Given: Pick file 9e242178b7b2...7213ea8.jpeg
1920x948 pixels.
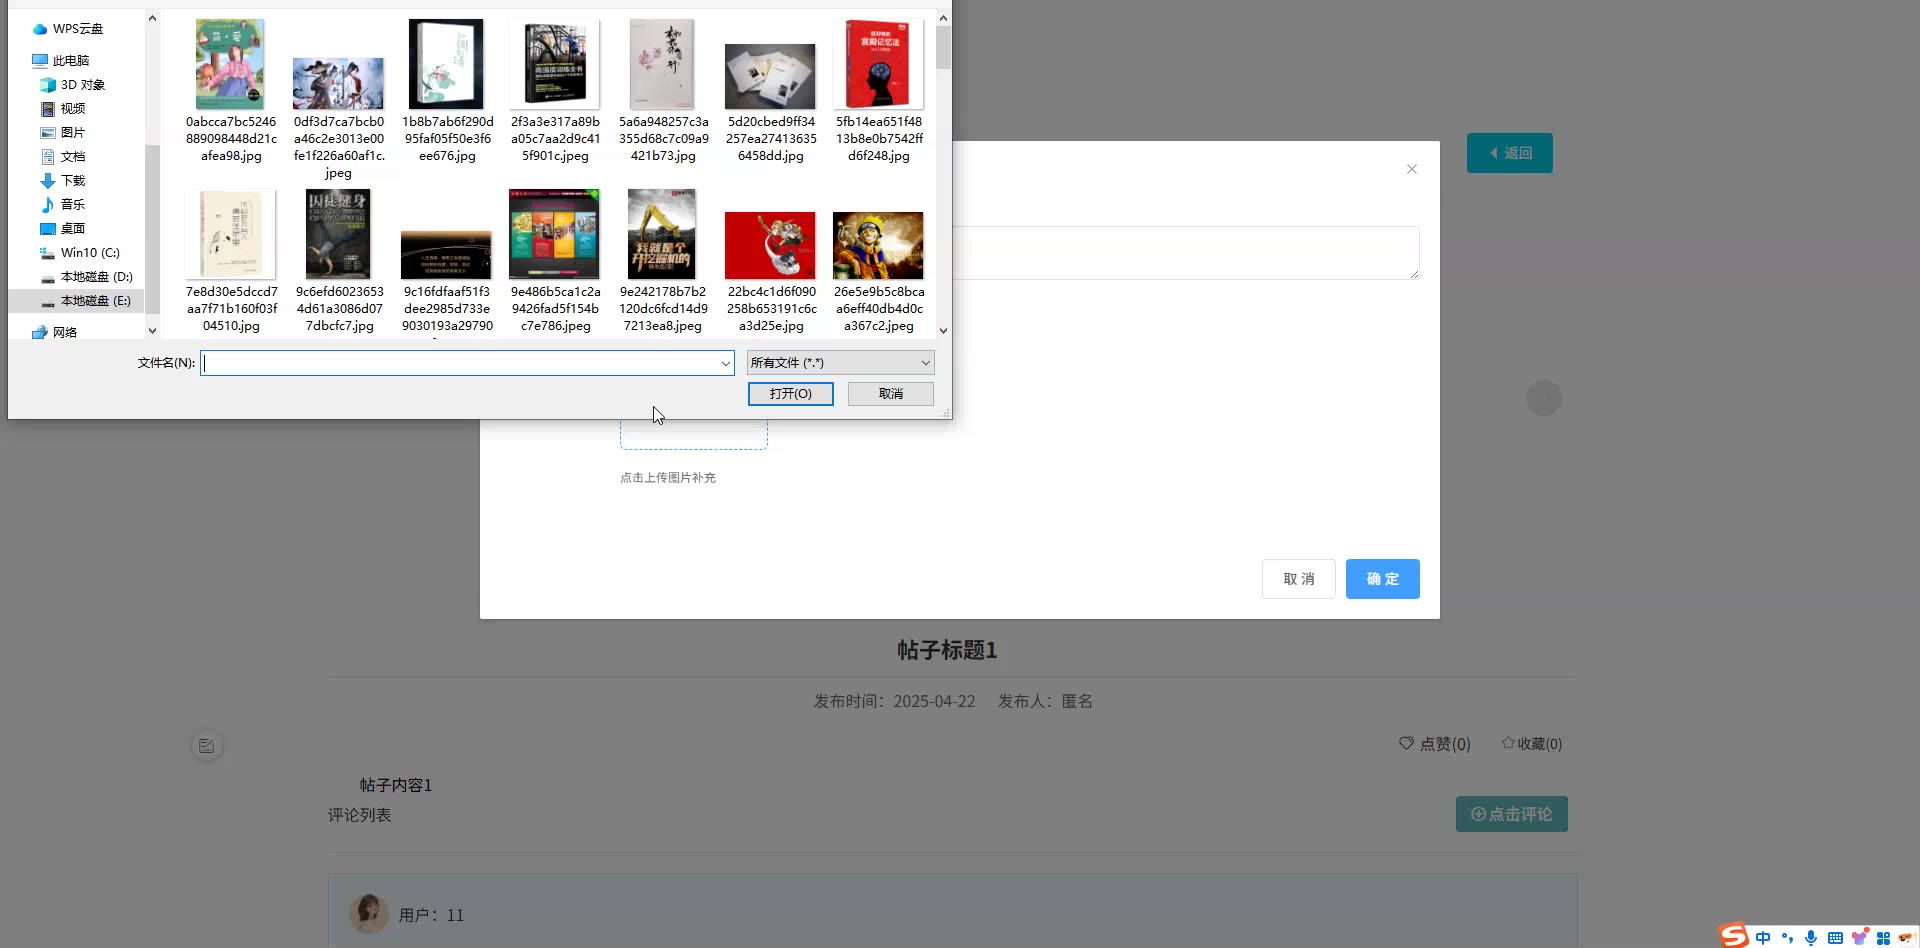Looking at the screenshot, I should coord(663,261).
